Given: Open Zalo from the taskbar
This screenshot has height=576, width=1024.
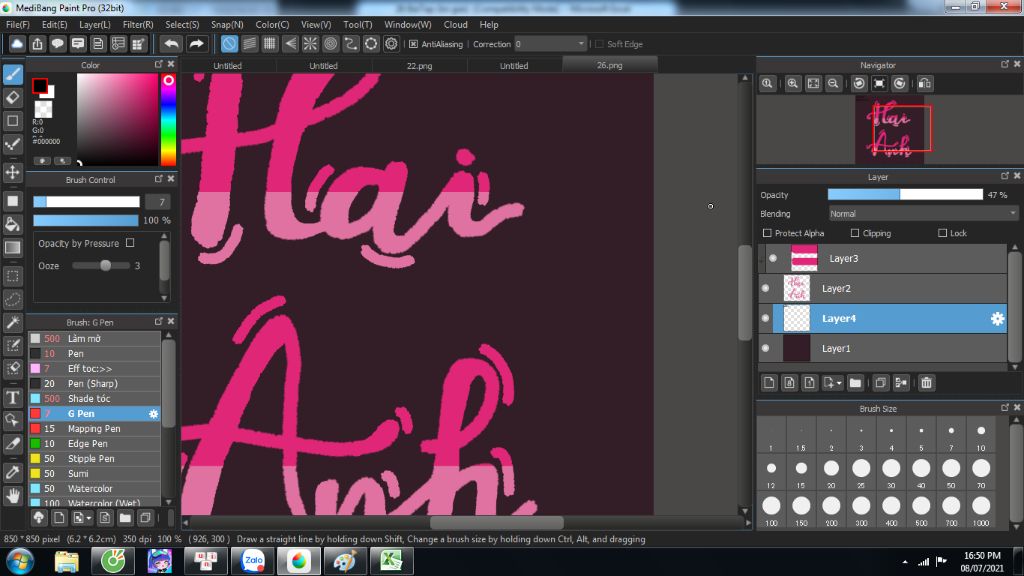Looking at the screenshot, I should click(253, 561).
